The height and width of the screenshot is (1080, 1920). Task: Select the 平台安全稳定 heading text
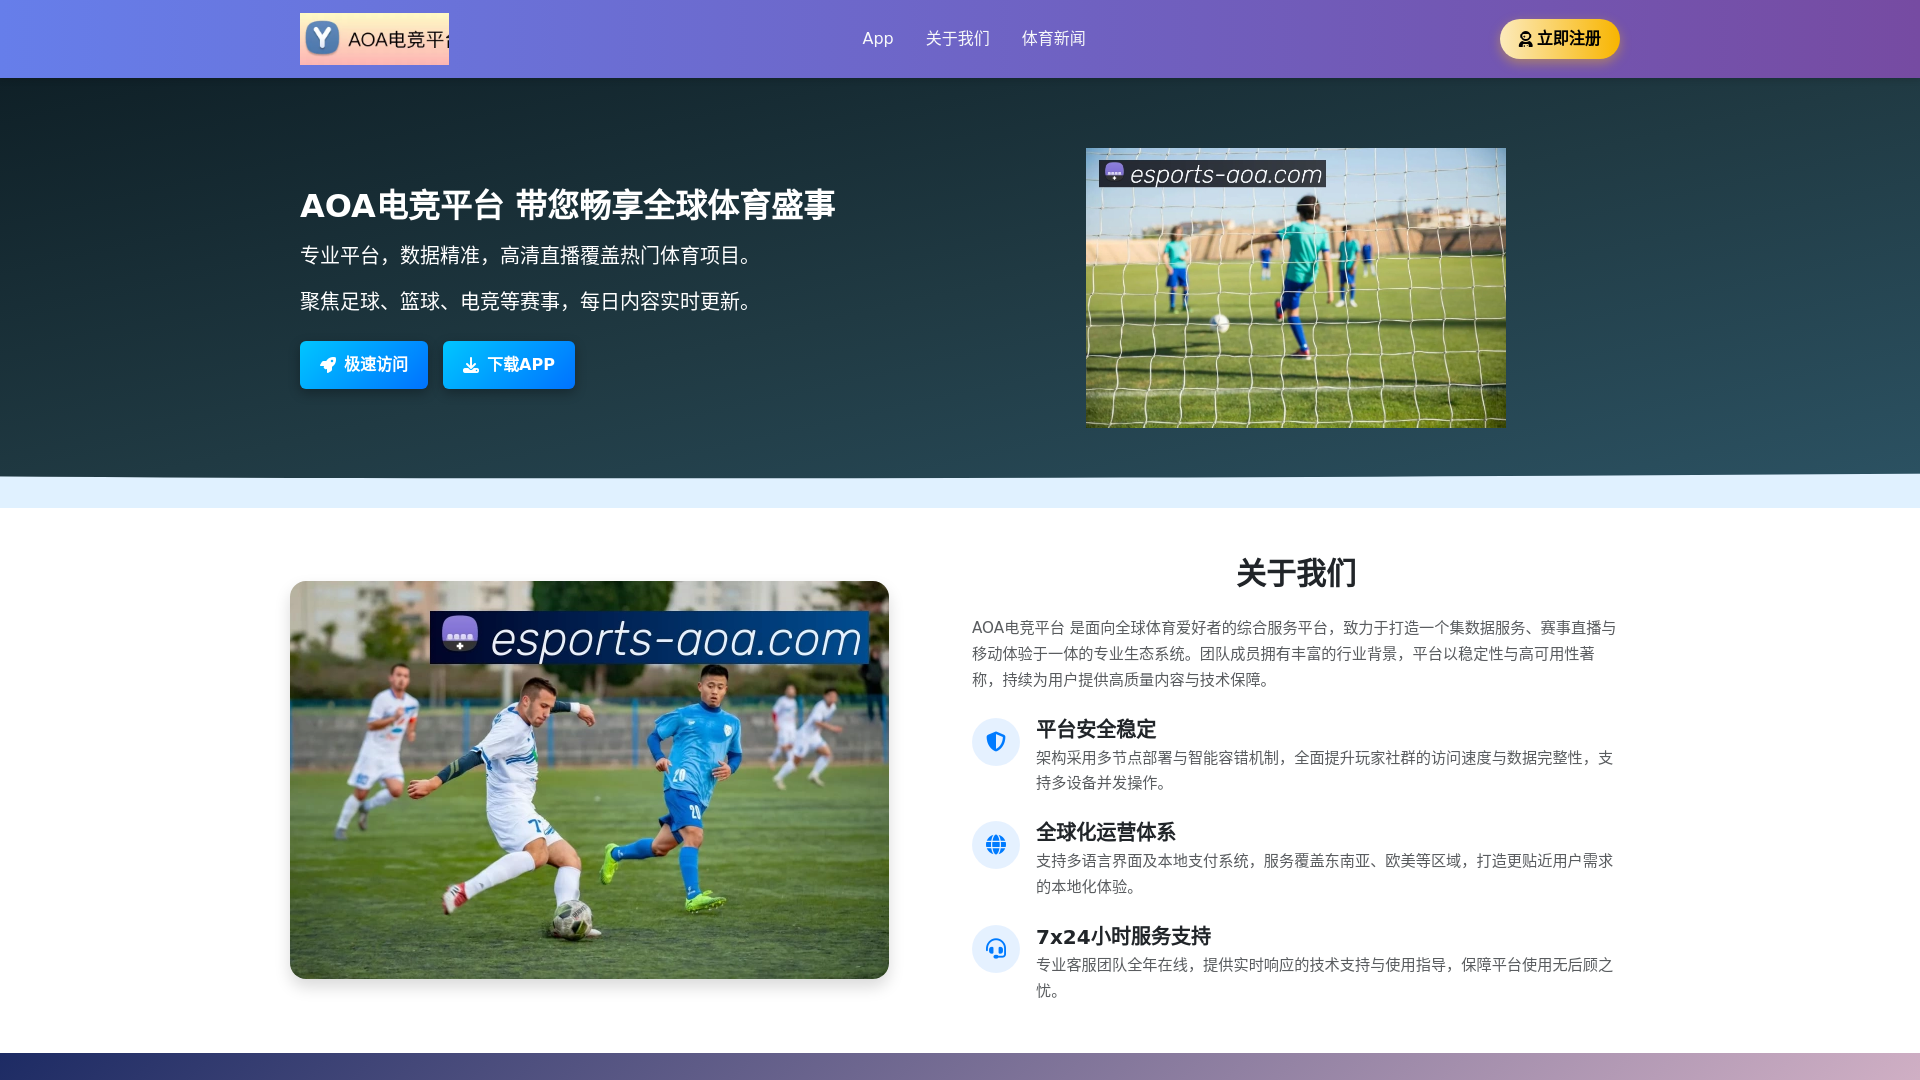pyautogui.click(x=1096, y=729)
